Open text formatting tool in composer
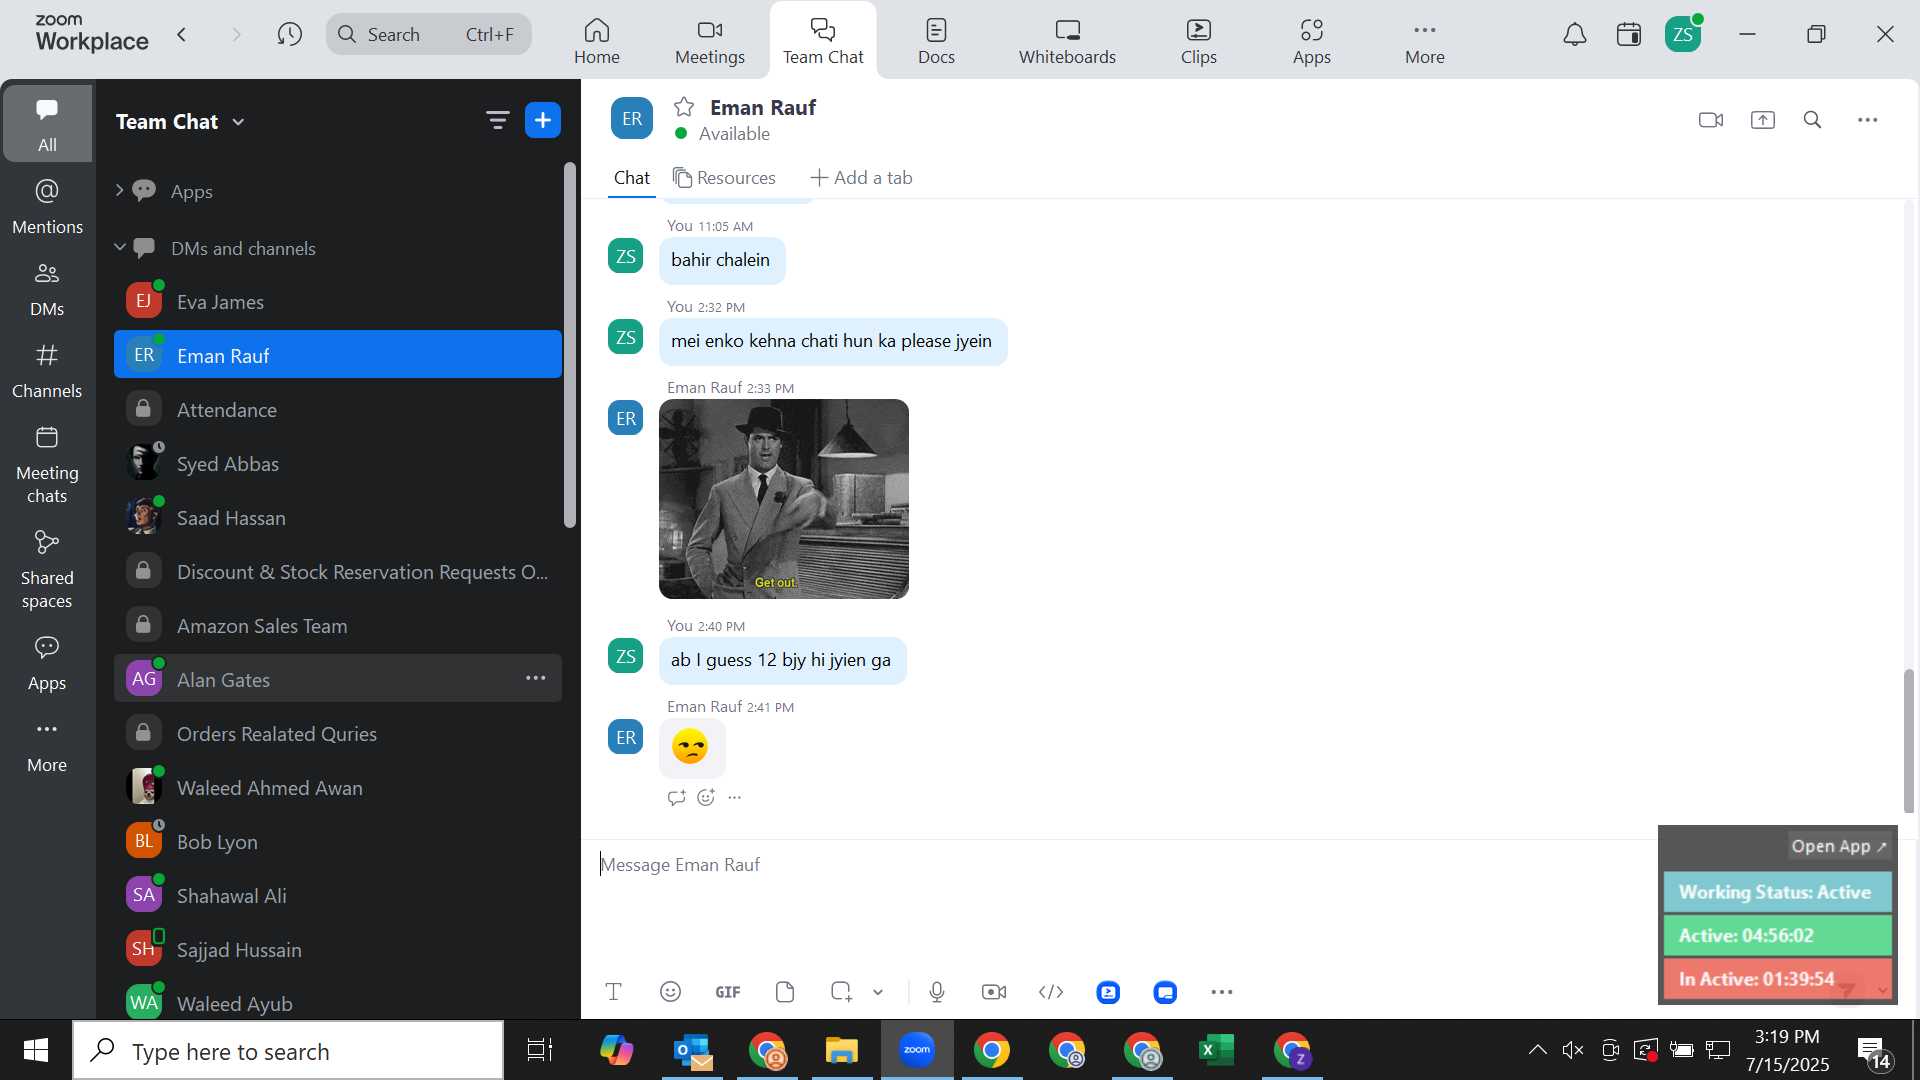 point(614,992)
